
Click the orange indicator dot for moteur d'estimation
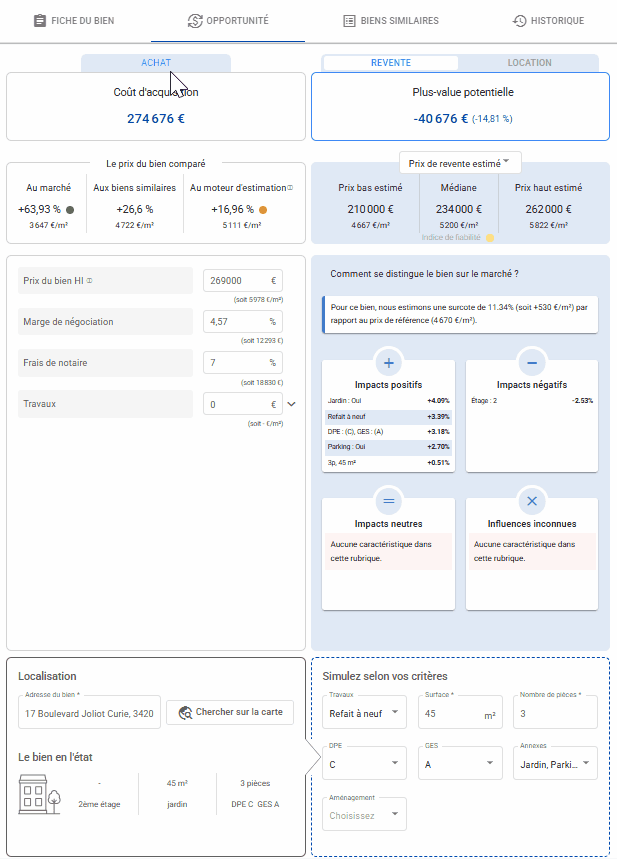(x=263, y=210)
